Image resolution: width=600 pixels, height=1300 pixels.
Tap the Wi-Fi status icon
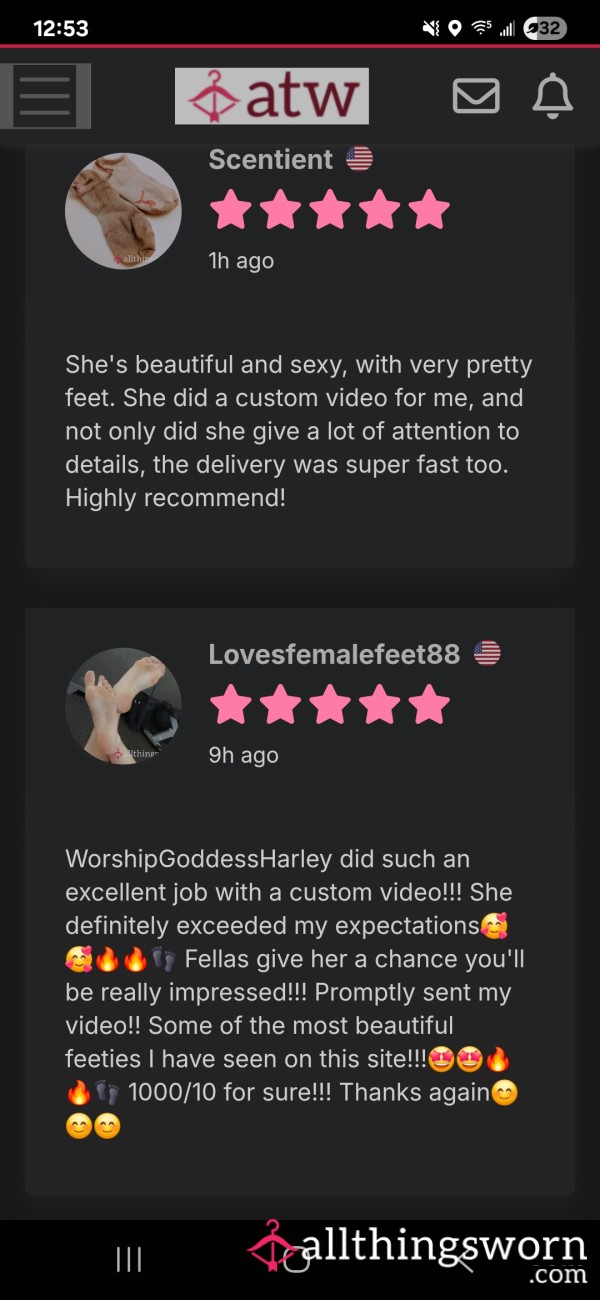tap(482, 28)
